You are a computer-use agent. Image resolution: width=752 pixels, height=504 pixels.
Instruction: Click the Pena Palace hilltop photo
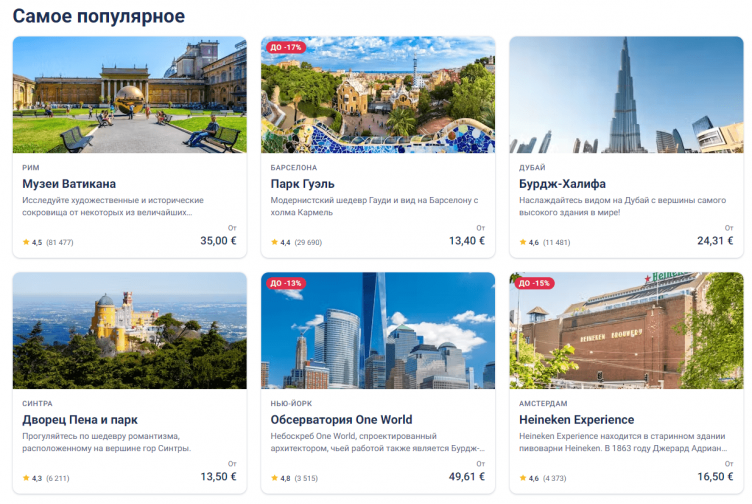point(129,330)
